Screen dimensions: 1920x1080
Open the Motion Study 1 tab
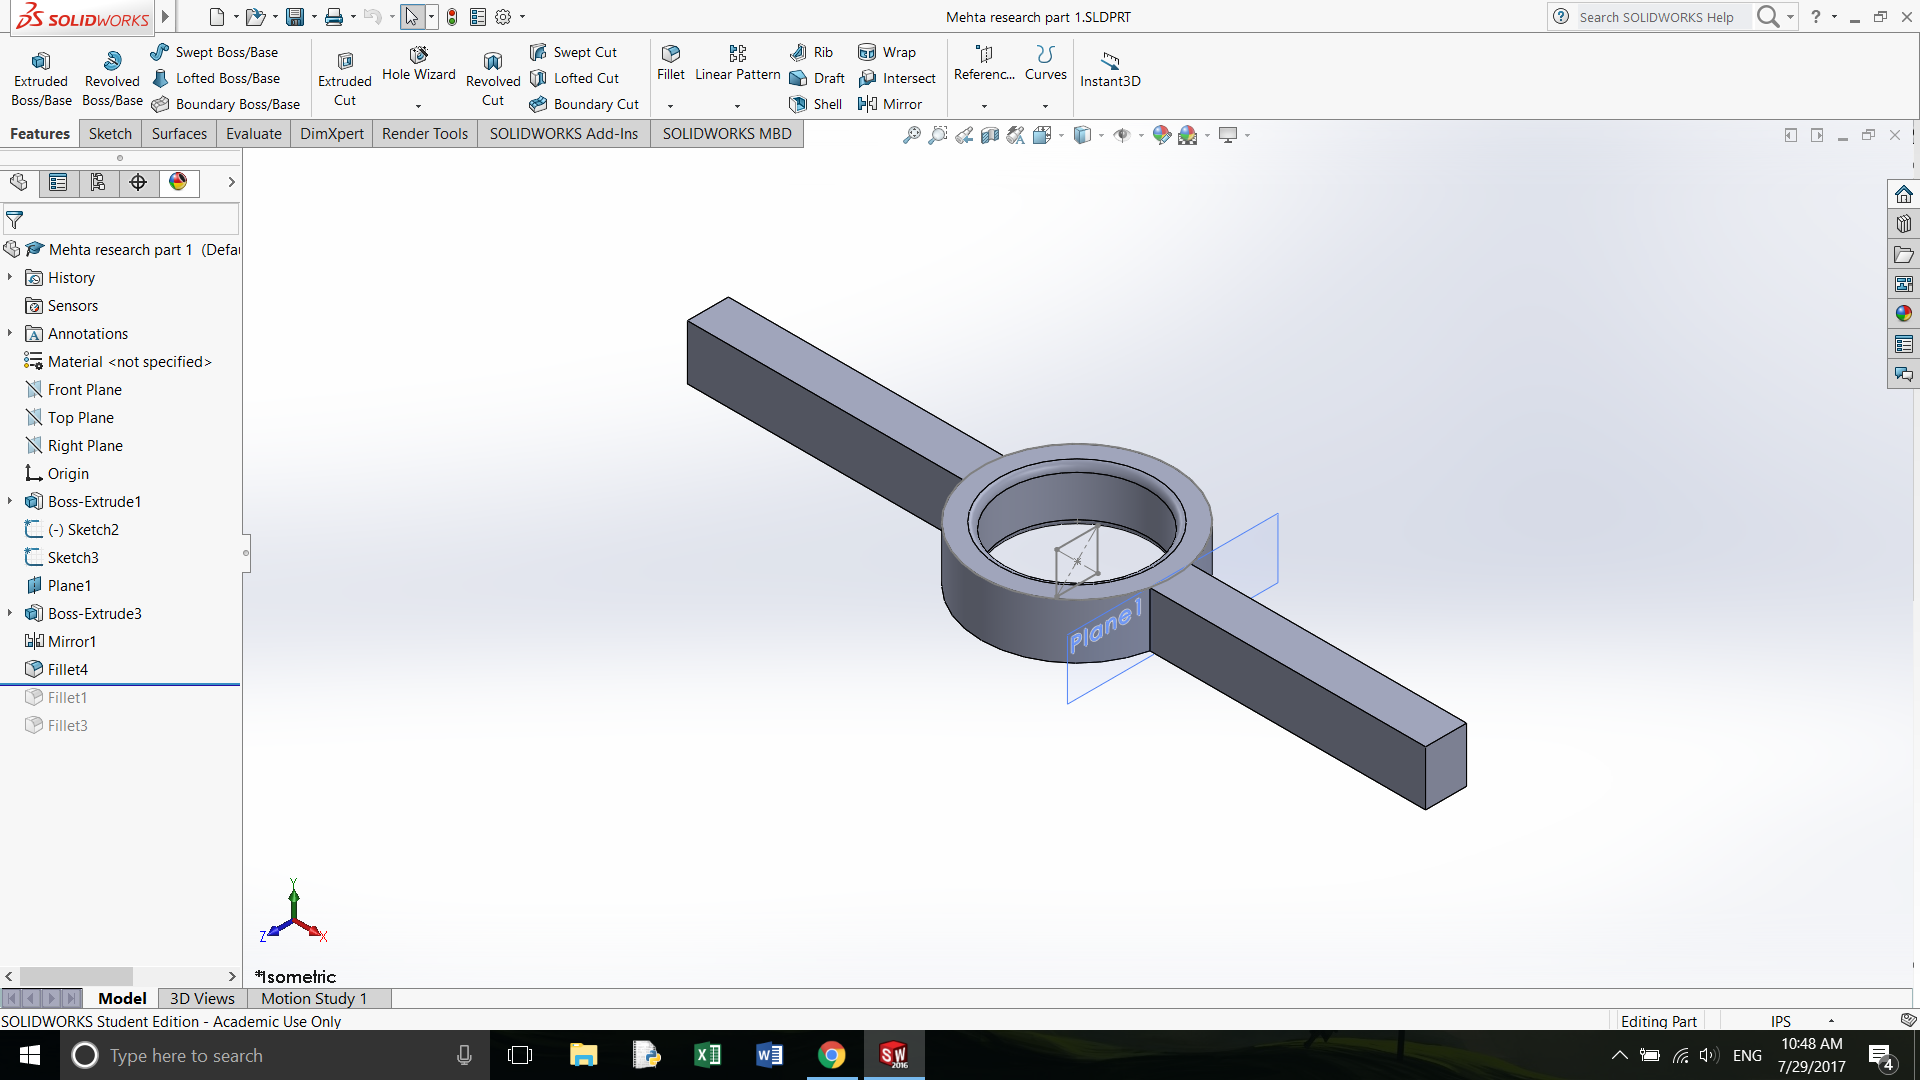click(314, 998)
